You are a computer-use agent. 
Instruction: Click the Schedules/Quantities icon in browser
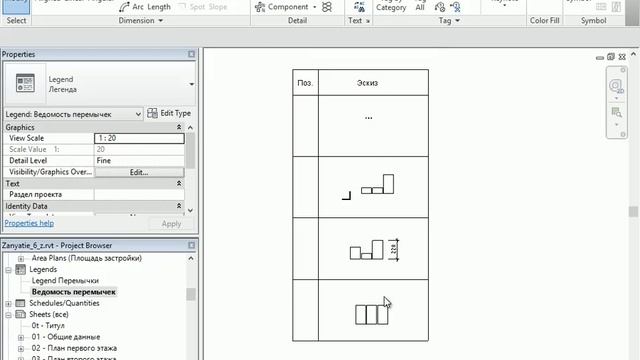(20, 303)
